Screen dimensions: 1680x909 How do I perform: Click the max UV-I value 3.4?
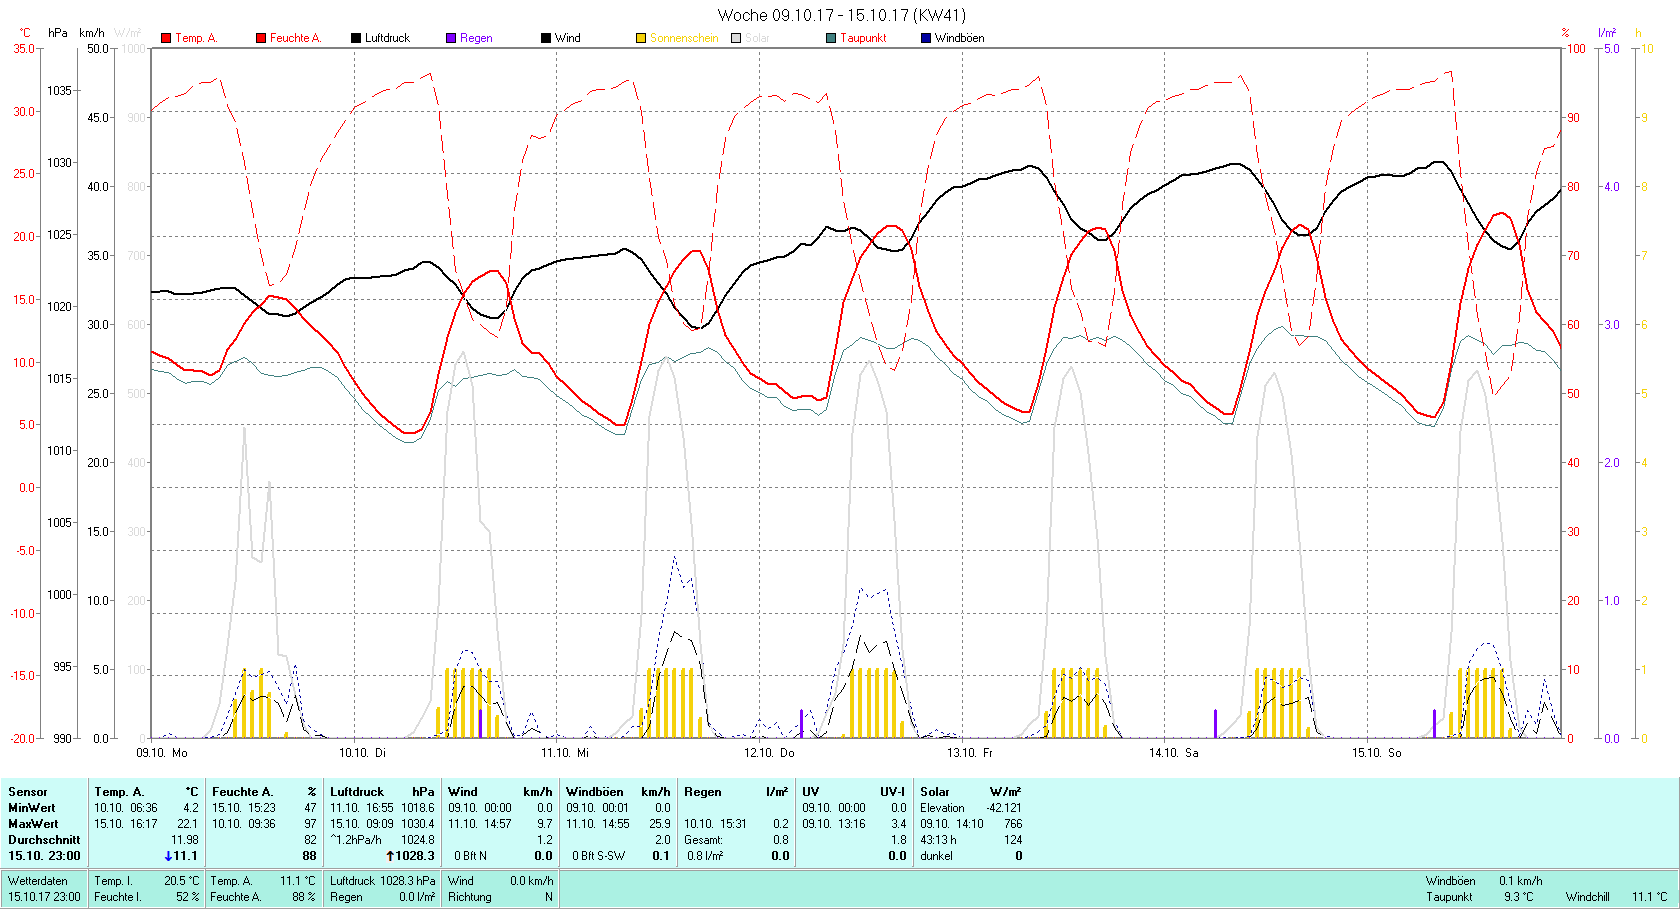[x=898, y=823]
